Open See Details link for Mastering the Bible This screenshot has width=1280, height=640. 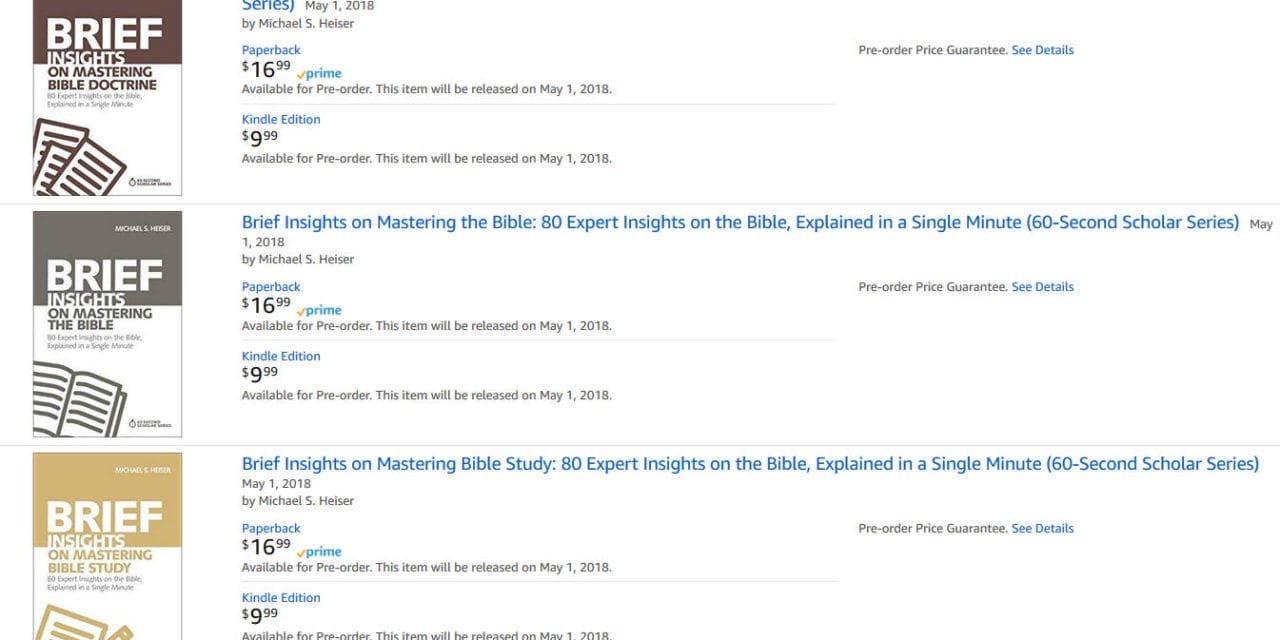tap(1042, 287)
